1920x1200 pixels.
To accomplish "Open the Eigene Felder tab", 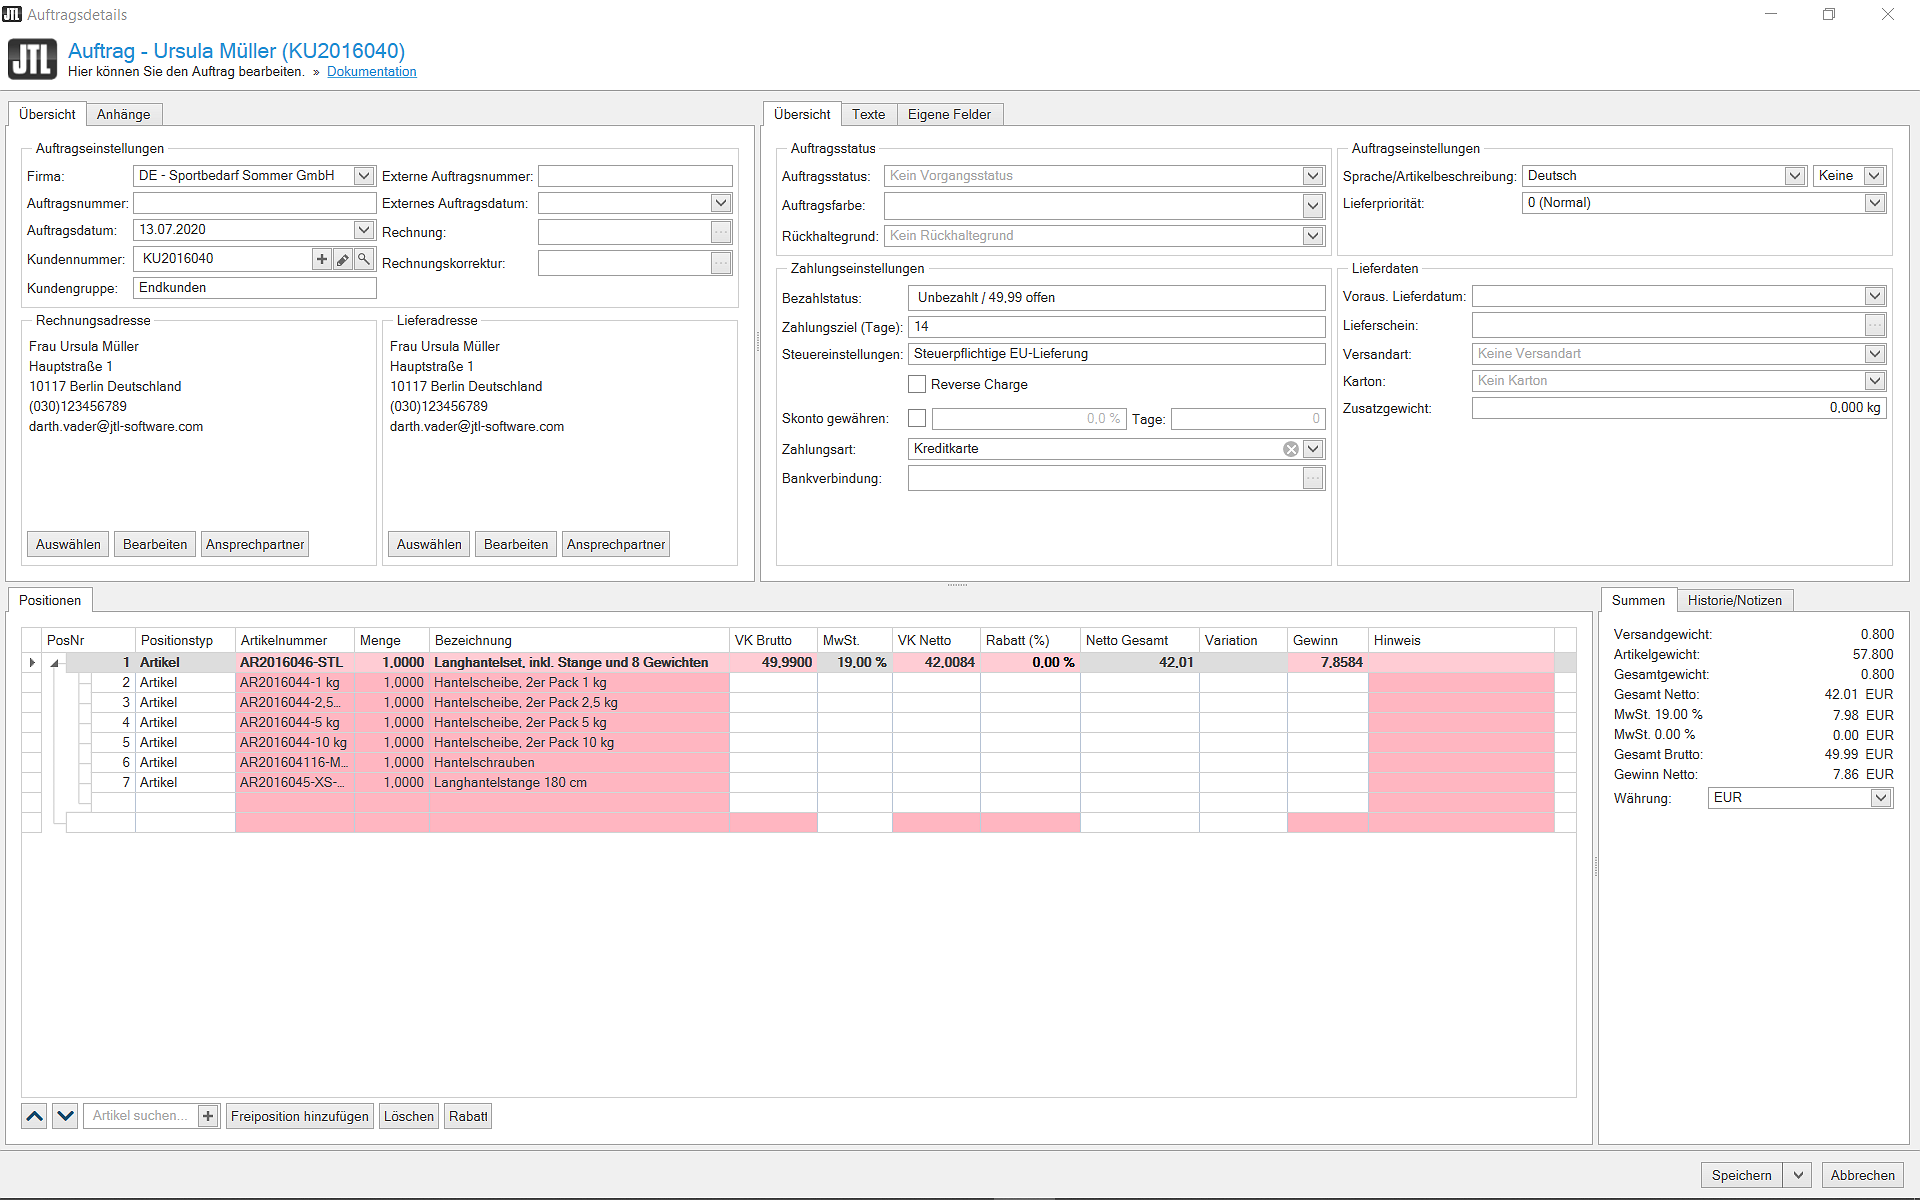I will (x=949, y=114).
